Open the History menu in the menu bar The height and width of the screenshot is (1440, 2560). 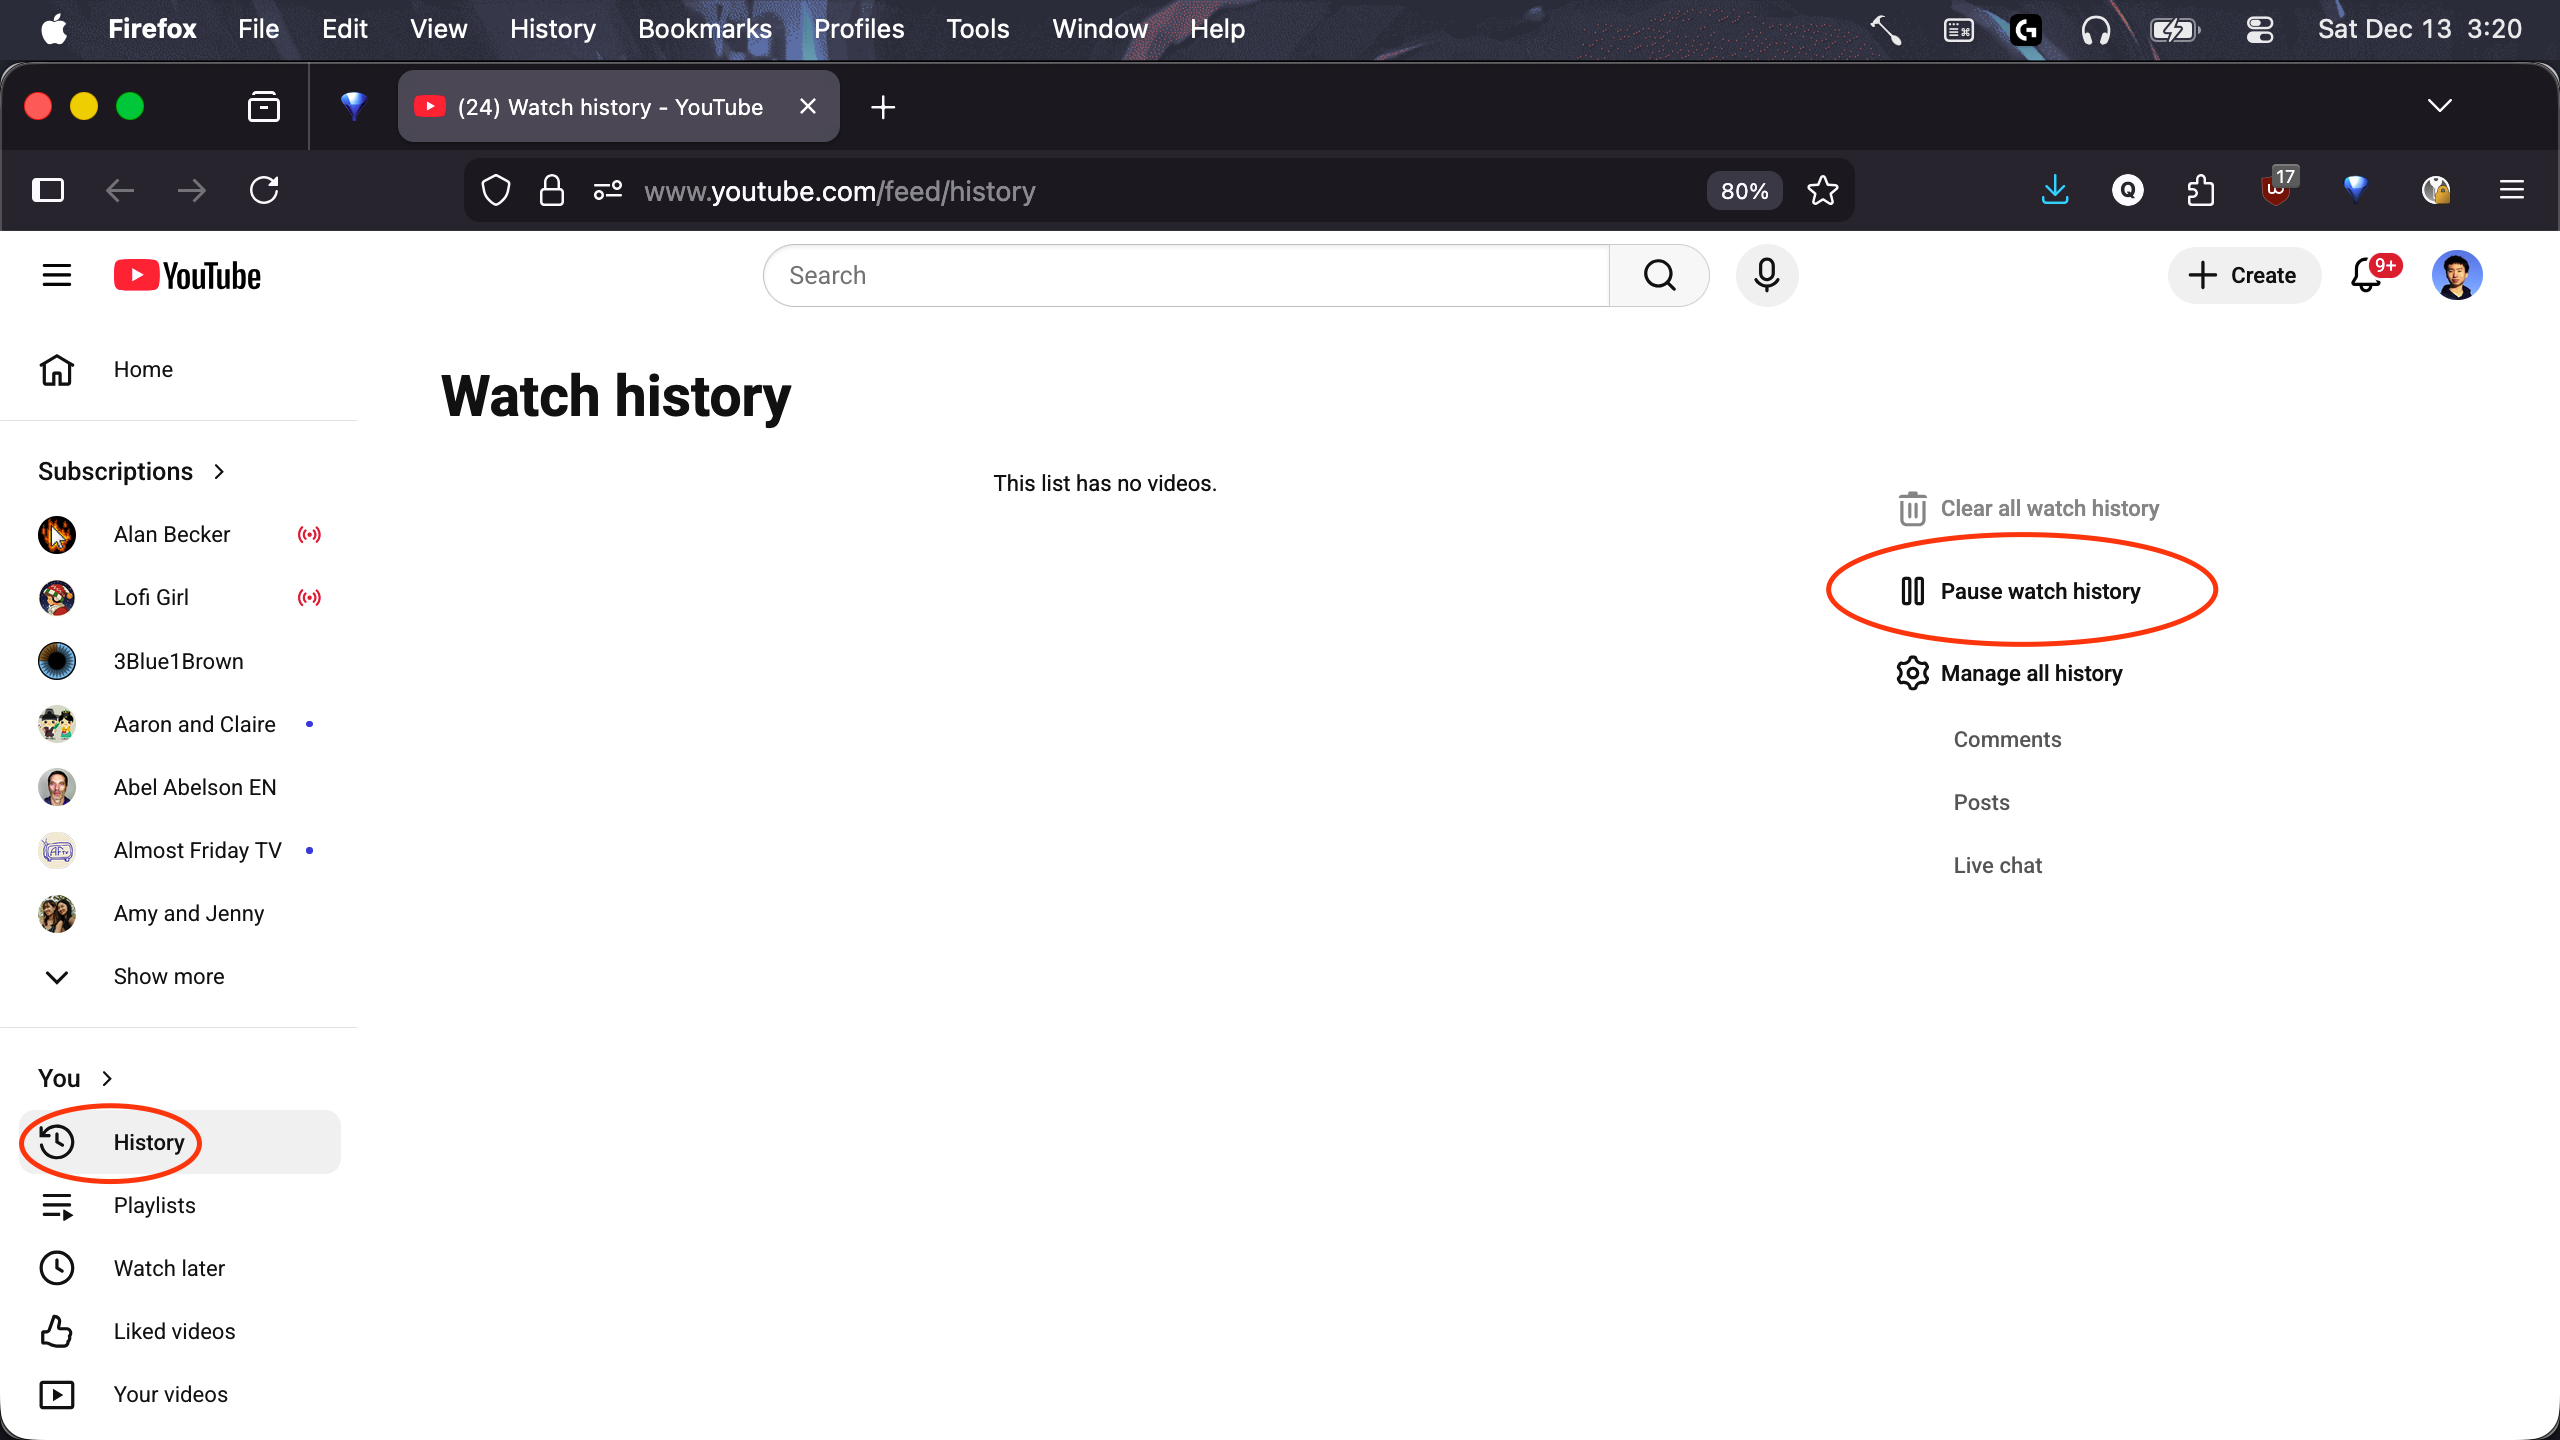click(552, 28)
